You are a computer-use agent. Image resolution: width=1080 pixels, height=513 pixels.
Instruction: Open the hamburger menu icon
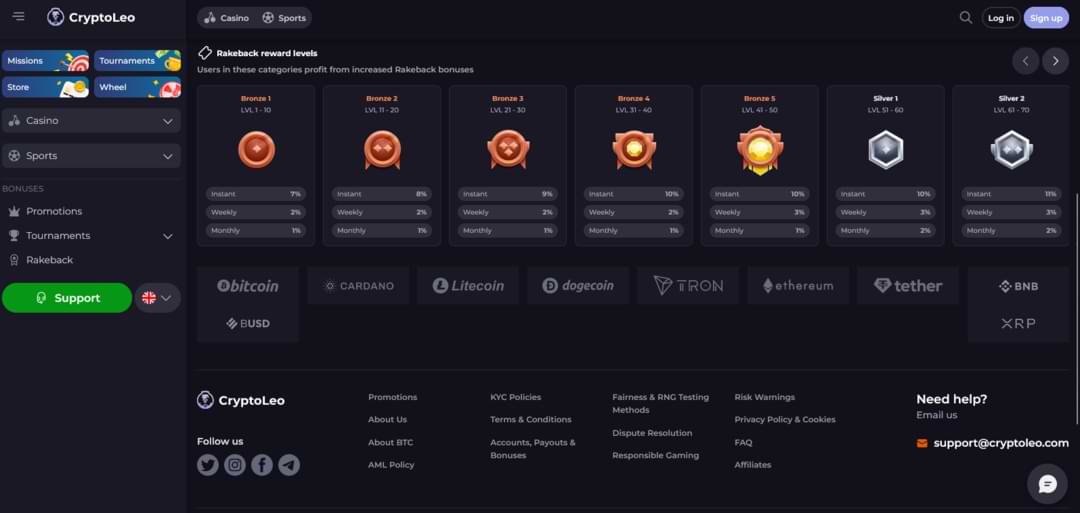point(19,16)
